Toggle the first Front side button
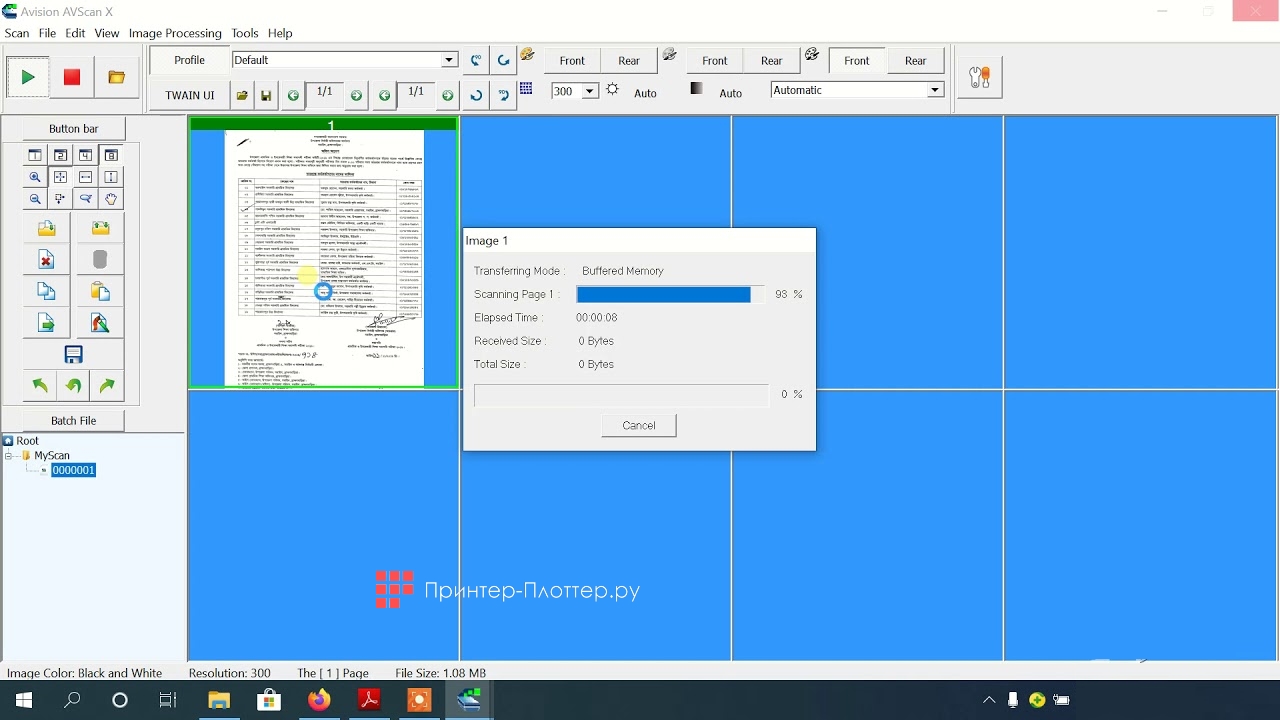The width and height of the screenshot is (1280, 720). pos(572,61)
